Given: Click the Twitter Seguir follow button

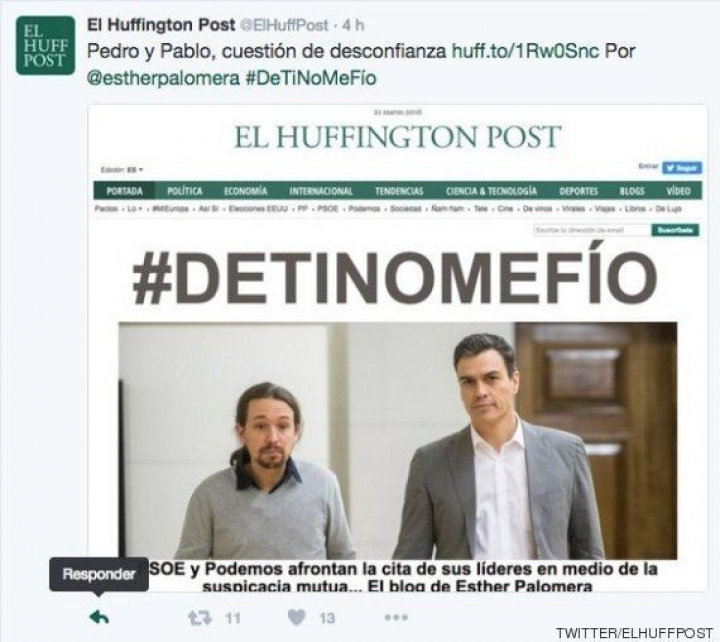Looking at the screenshot, I should pyautogui.click(x=681, y=168).
